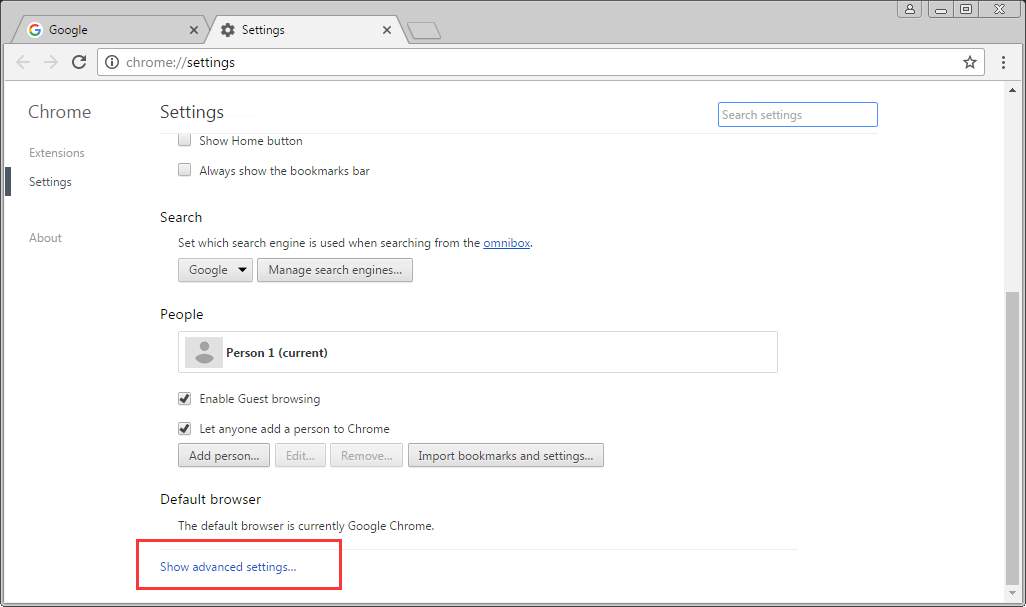Select the Person 1 (current) row
The height and width of the screenshot is (607, 1026).
pyautogui.click(x=478, y=352)
